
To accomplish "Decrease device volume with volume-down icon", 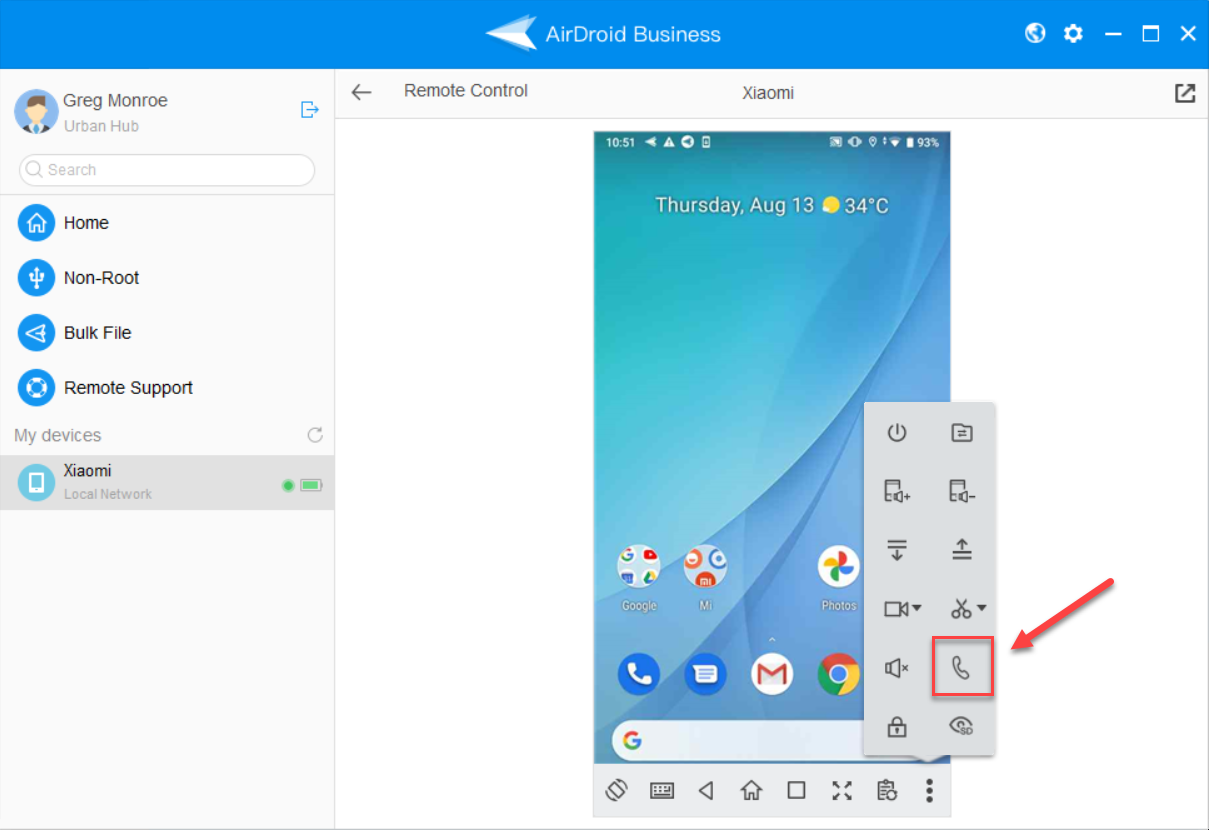I will click(x=961, y=491).
